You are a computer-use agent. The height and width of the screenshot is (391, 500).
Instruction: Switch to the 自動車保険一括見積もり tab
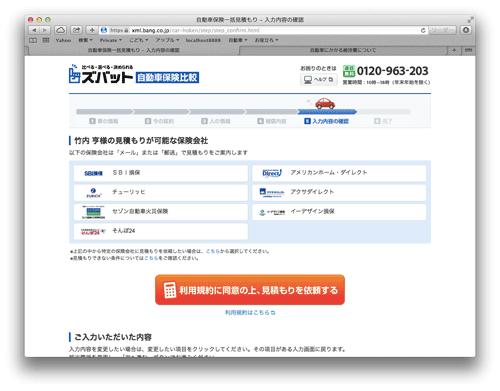click(x=134, y=50)
